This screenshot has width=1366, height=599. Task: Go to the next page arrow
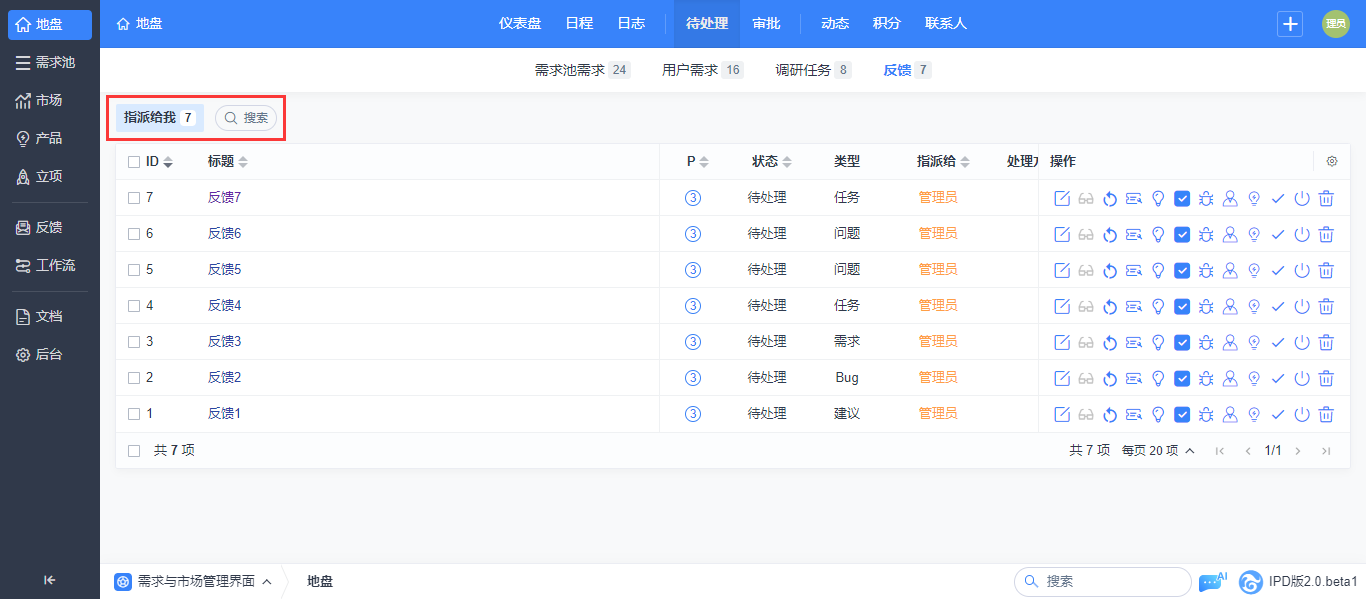tap(1298, 451)
